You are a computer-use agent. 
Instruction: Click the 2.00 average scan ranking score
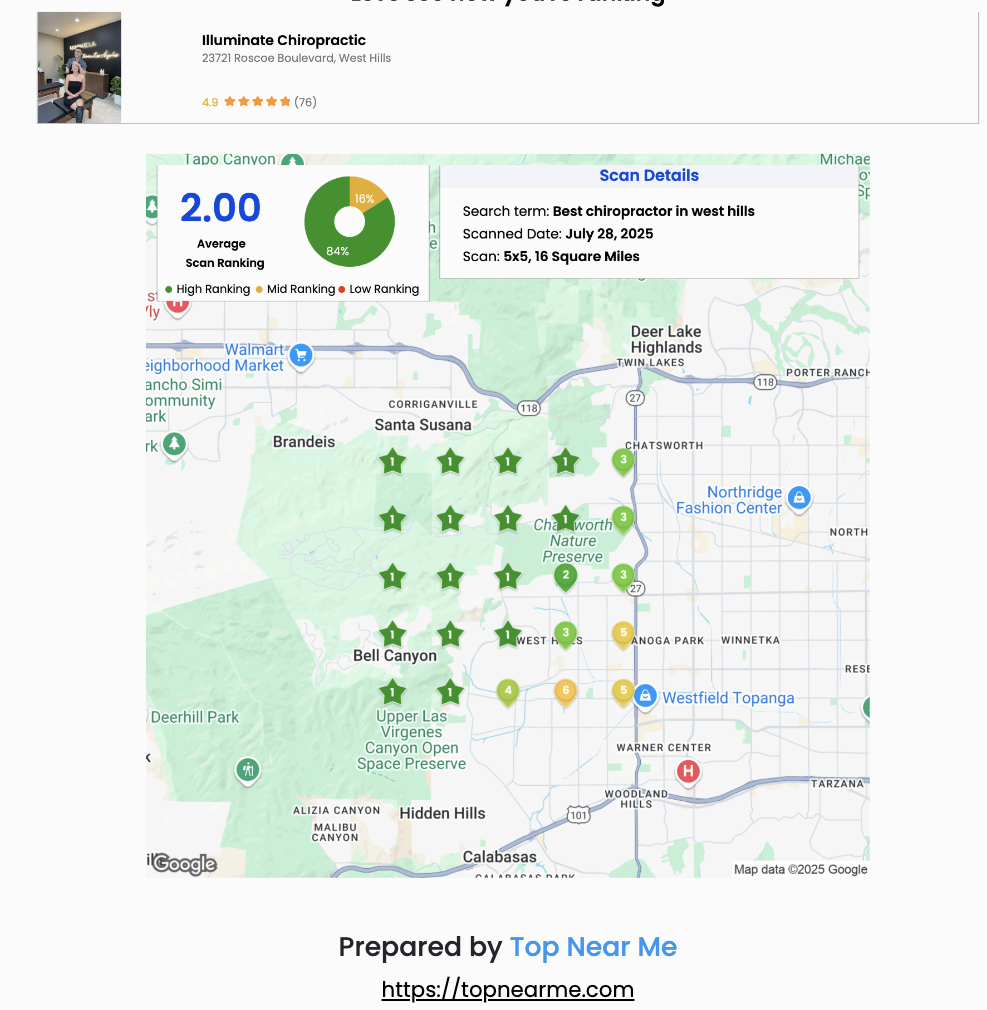click(220, 207)
